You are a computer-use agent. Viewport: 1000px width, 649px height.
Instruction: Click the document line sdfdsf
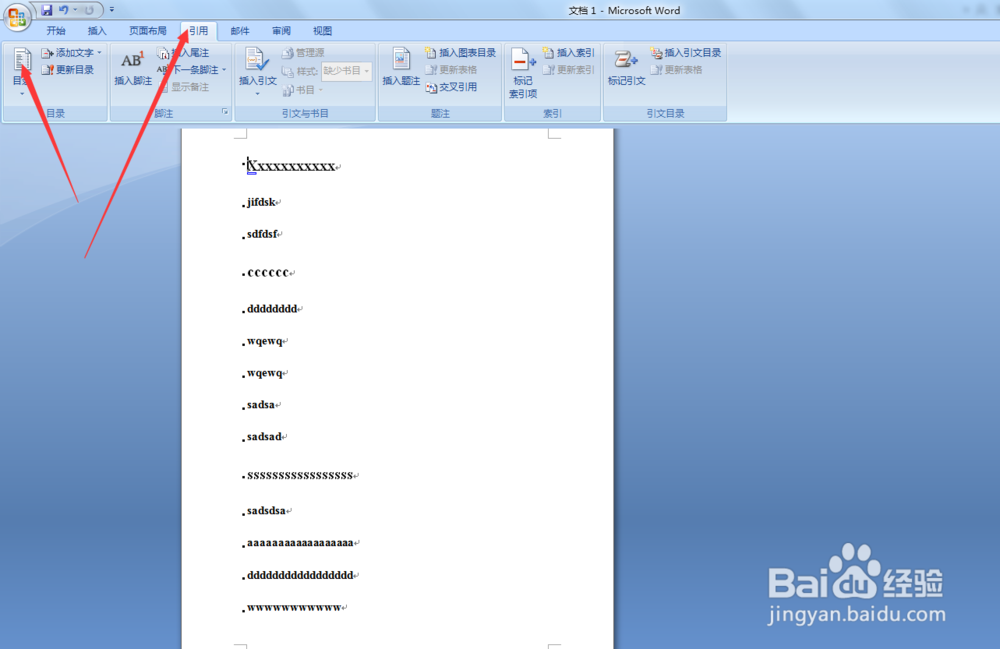pyautogui.click(x=262, y=234)
